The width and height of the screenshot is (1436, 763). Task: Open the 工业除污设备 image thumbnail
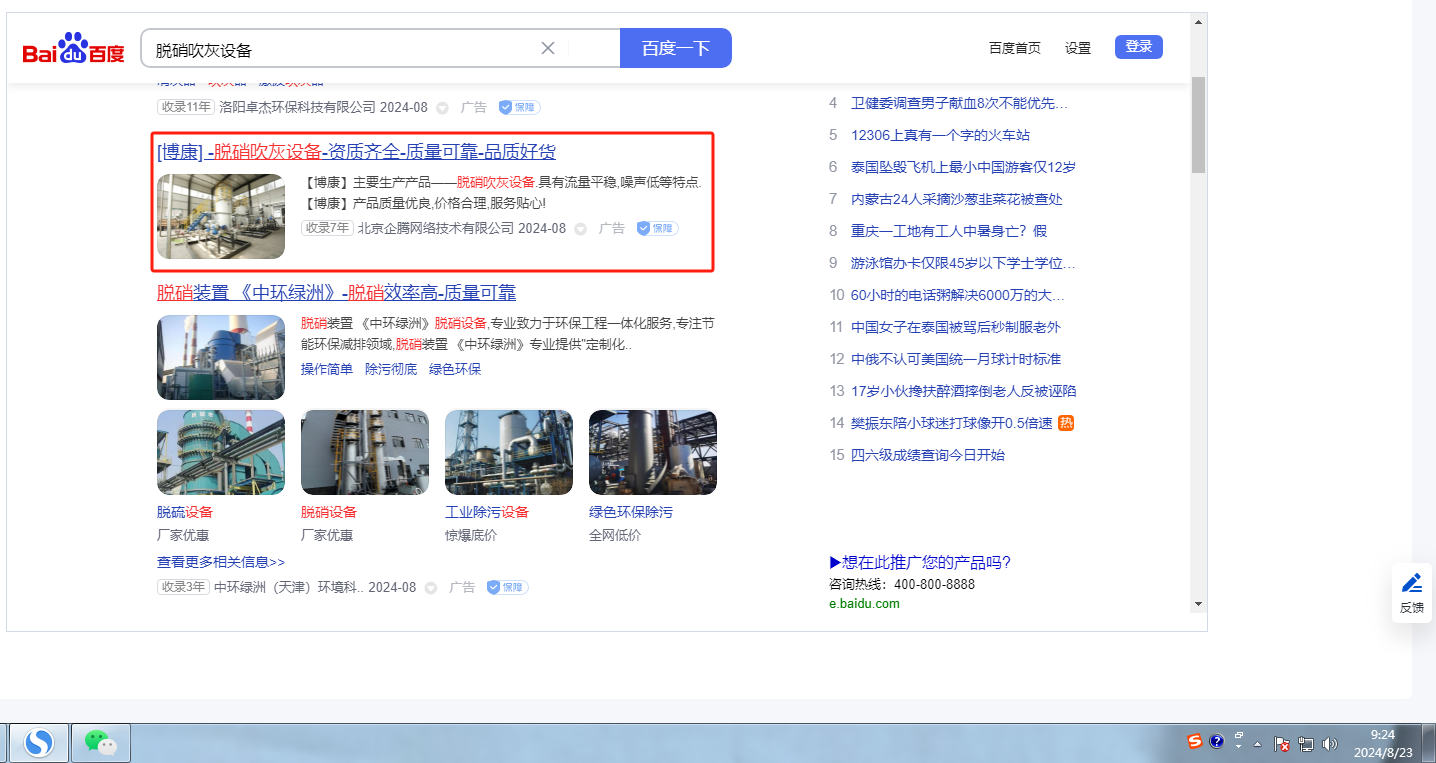(508, 452)
